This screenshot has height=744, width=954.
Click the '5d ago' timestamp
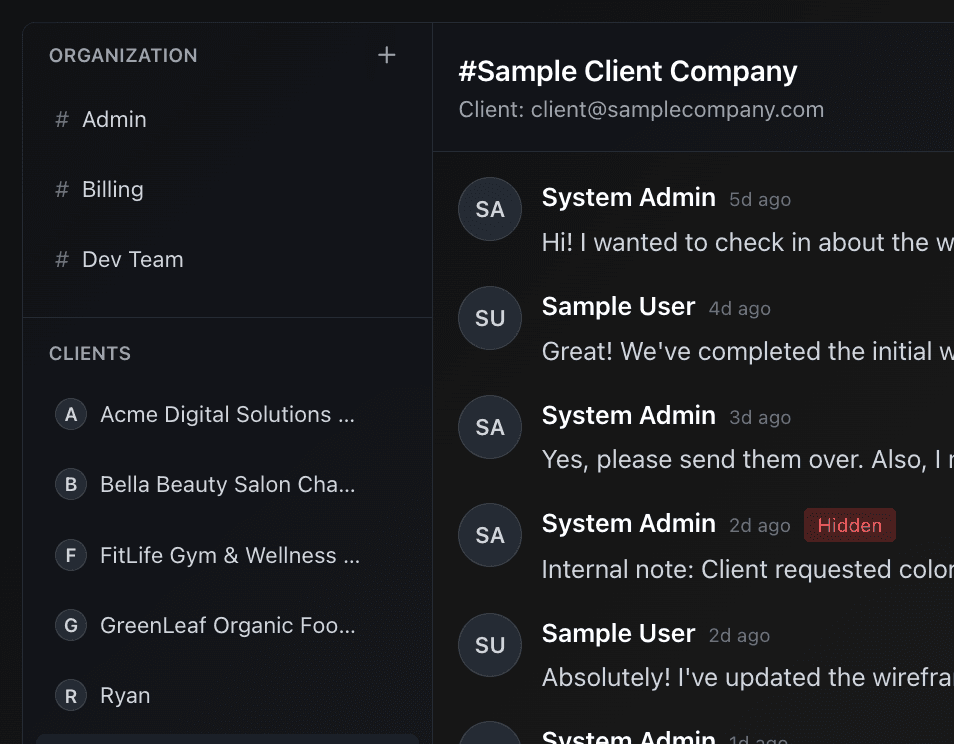[x=760, y=200]
